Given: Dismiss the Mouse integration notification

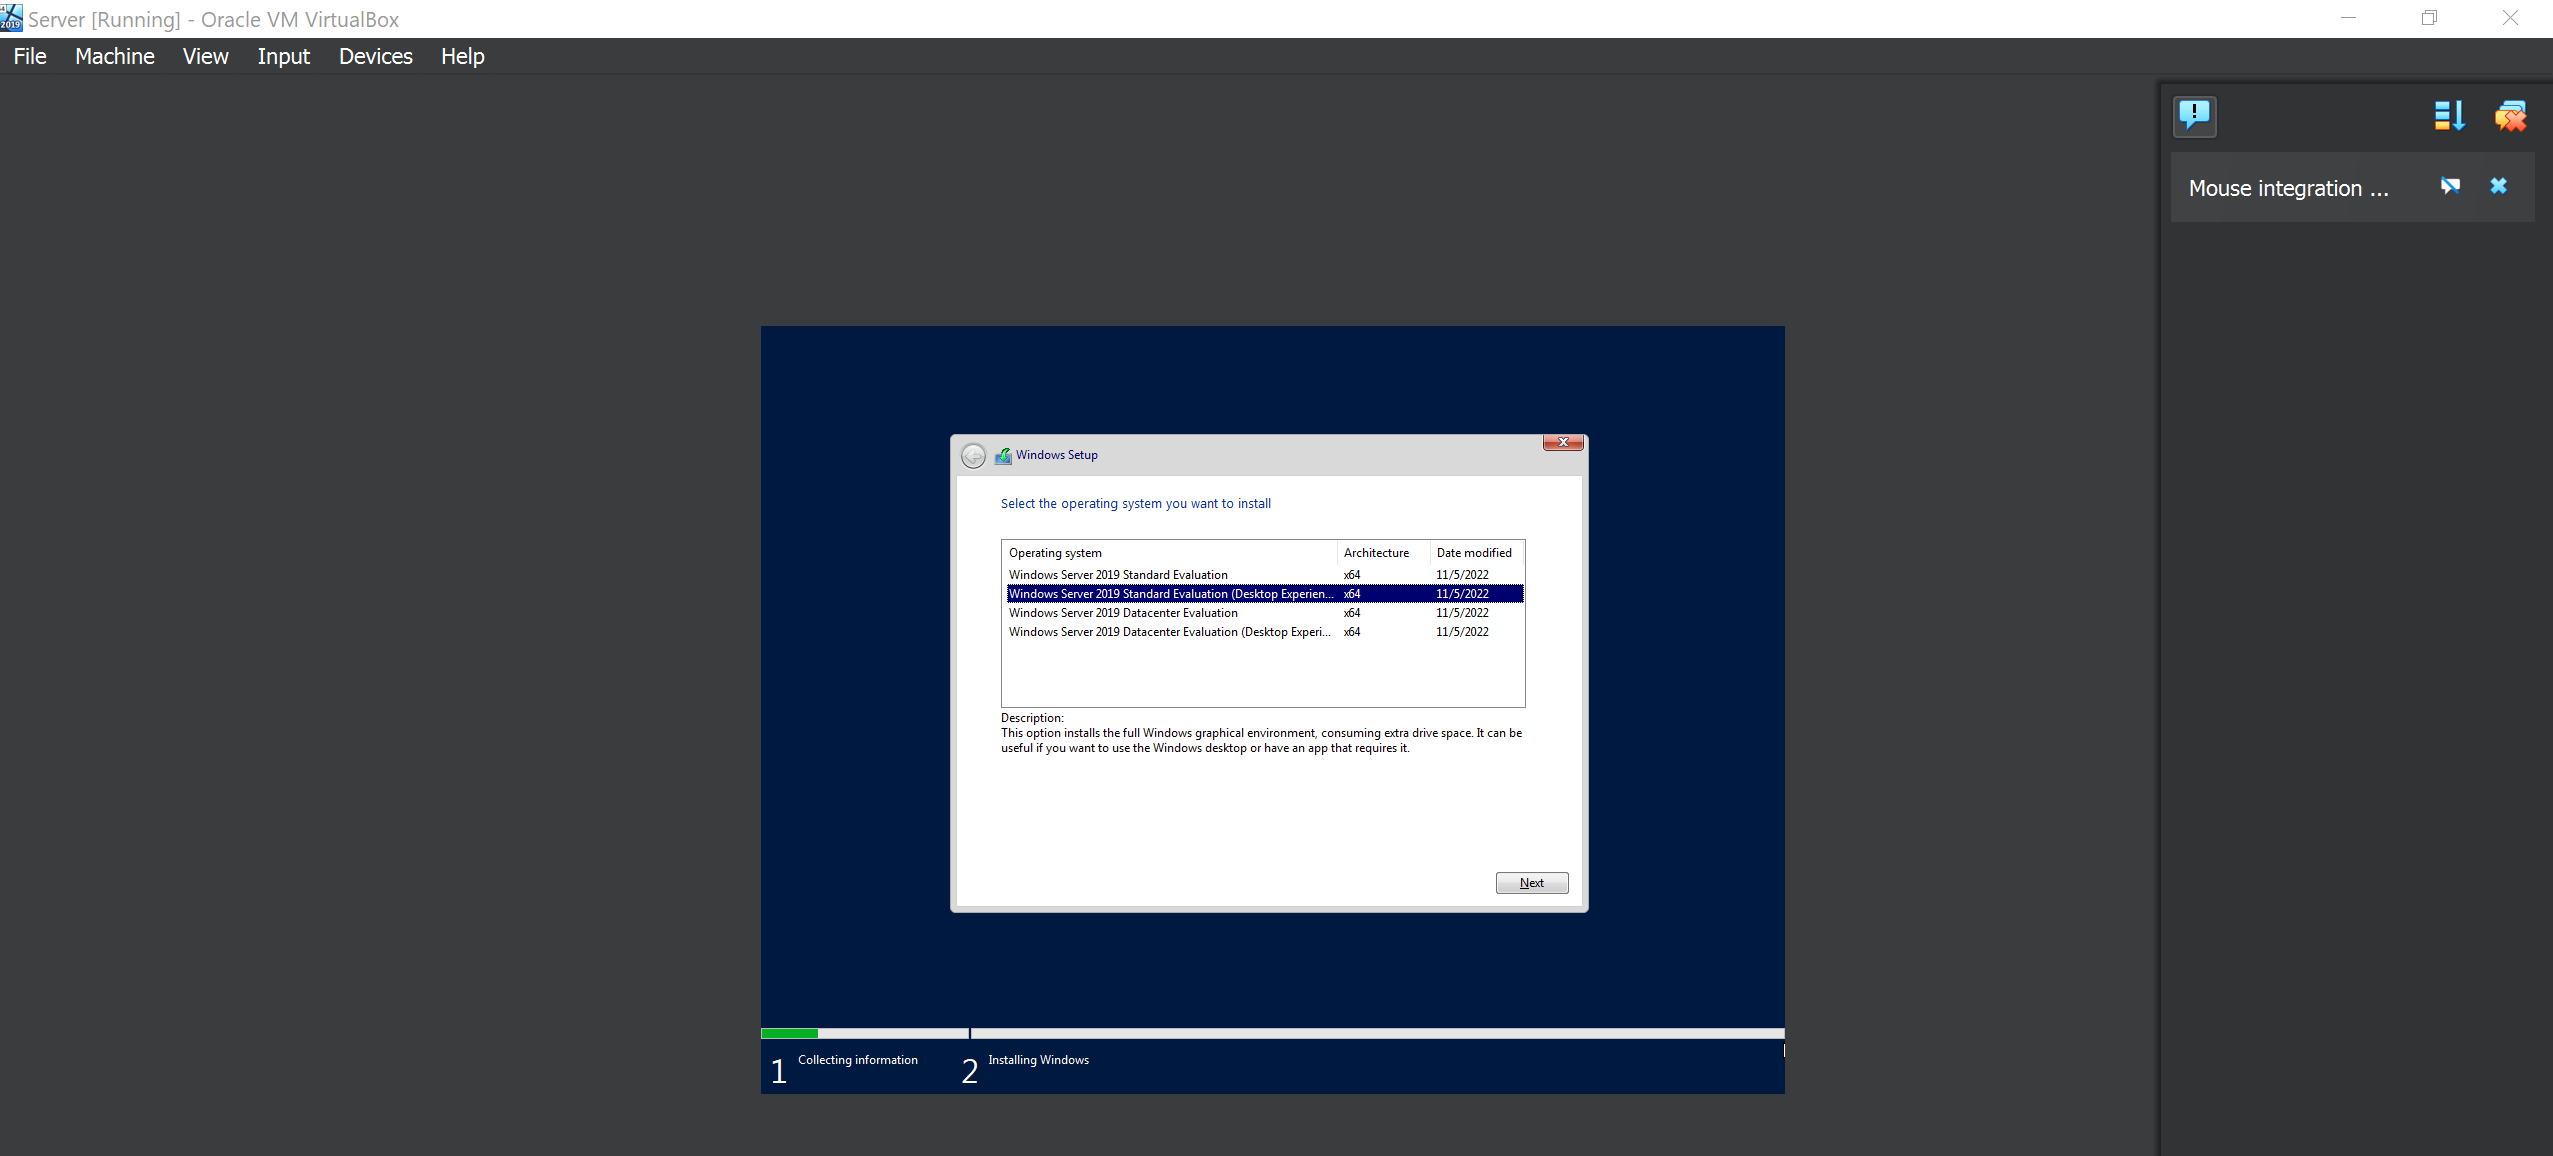Looking at the screenshot, I should point(2498,186).
